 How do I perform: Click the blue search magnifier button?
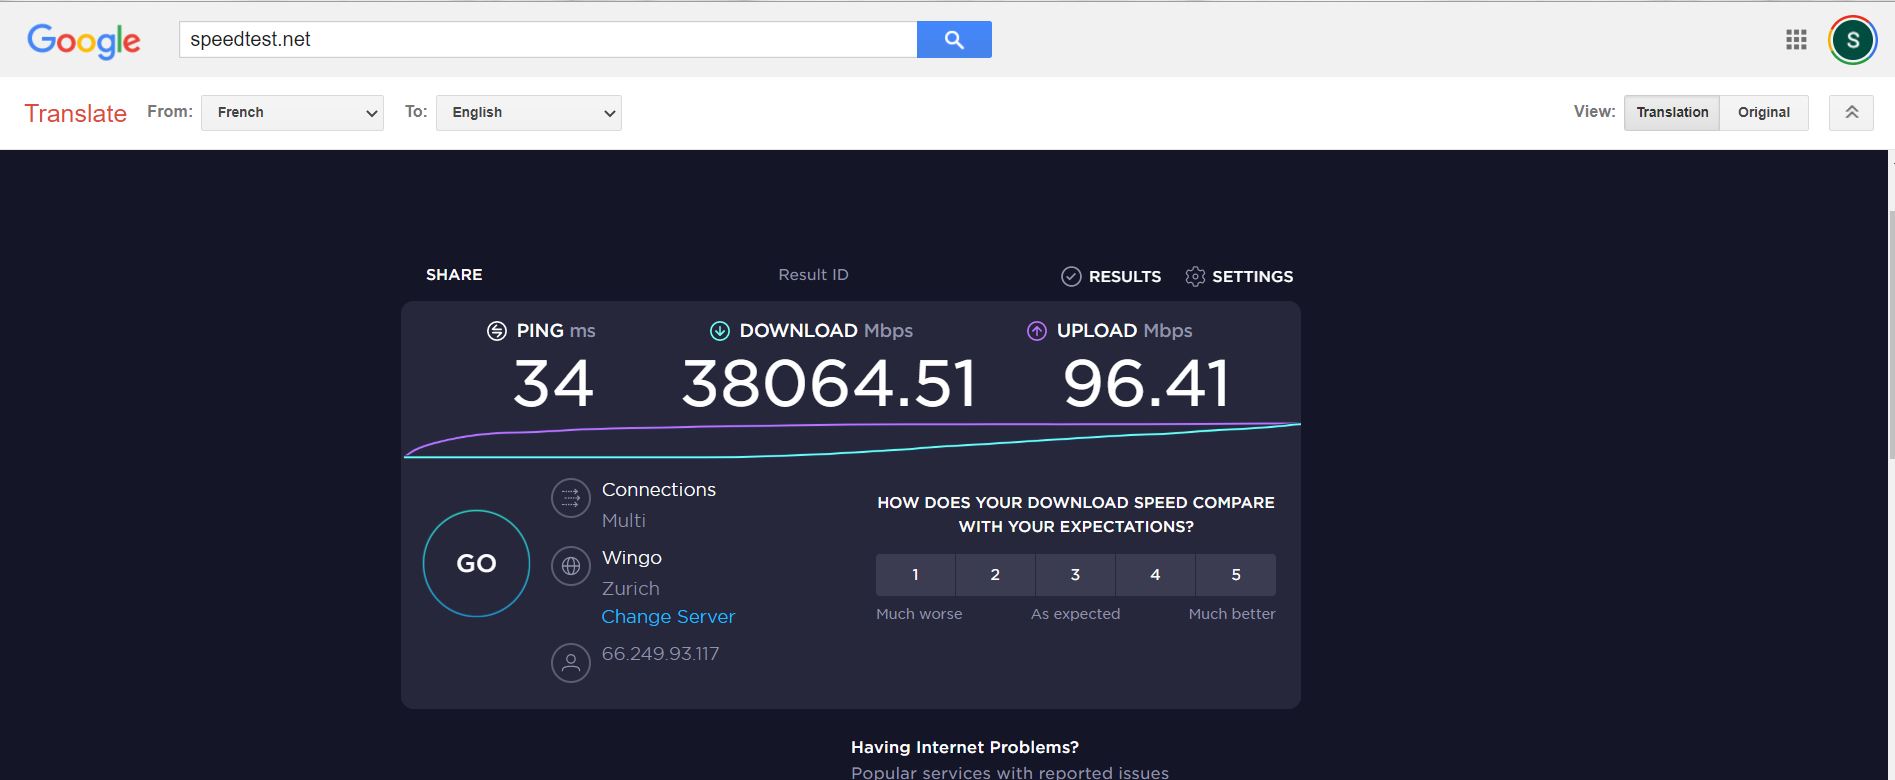pos(954,39)
